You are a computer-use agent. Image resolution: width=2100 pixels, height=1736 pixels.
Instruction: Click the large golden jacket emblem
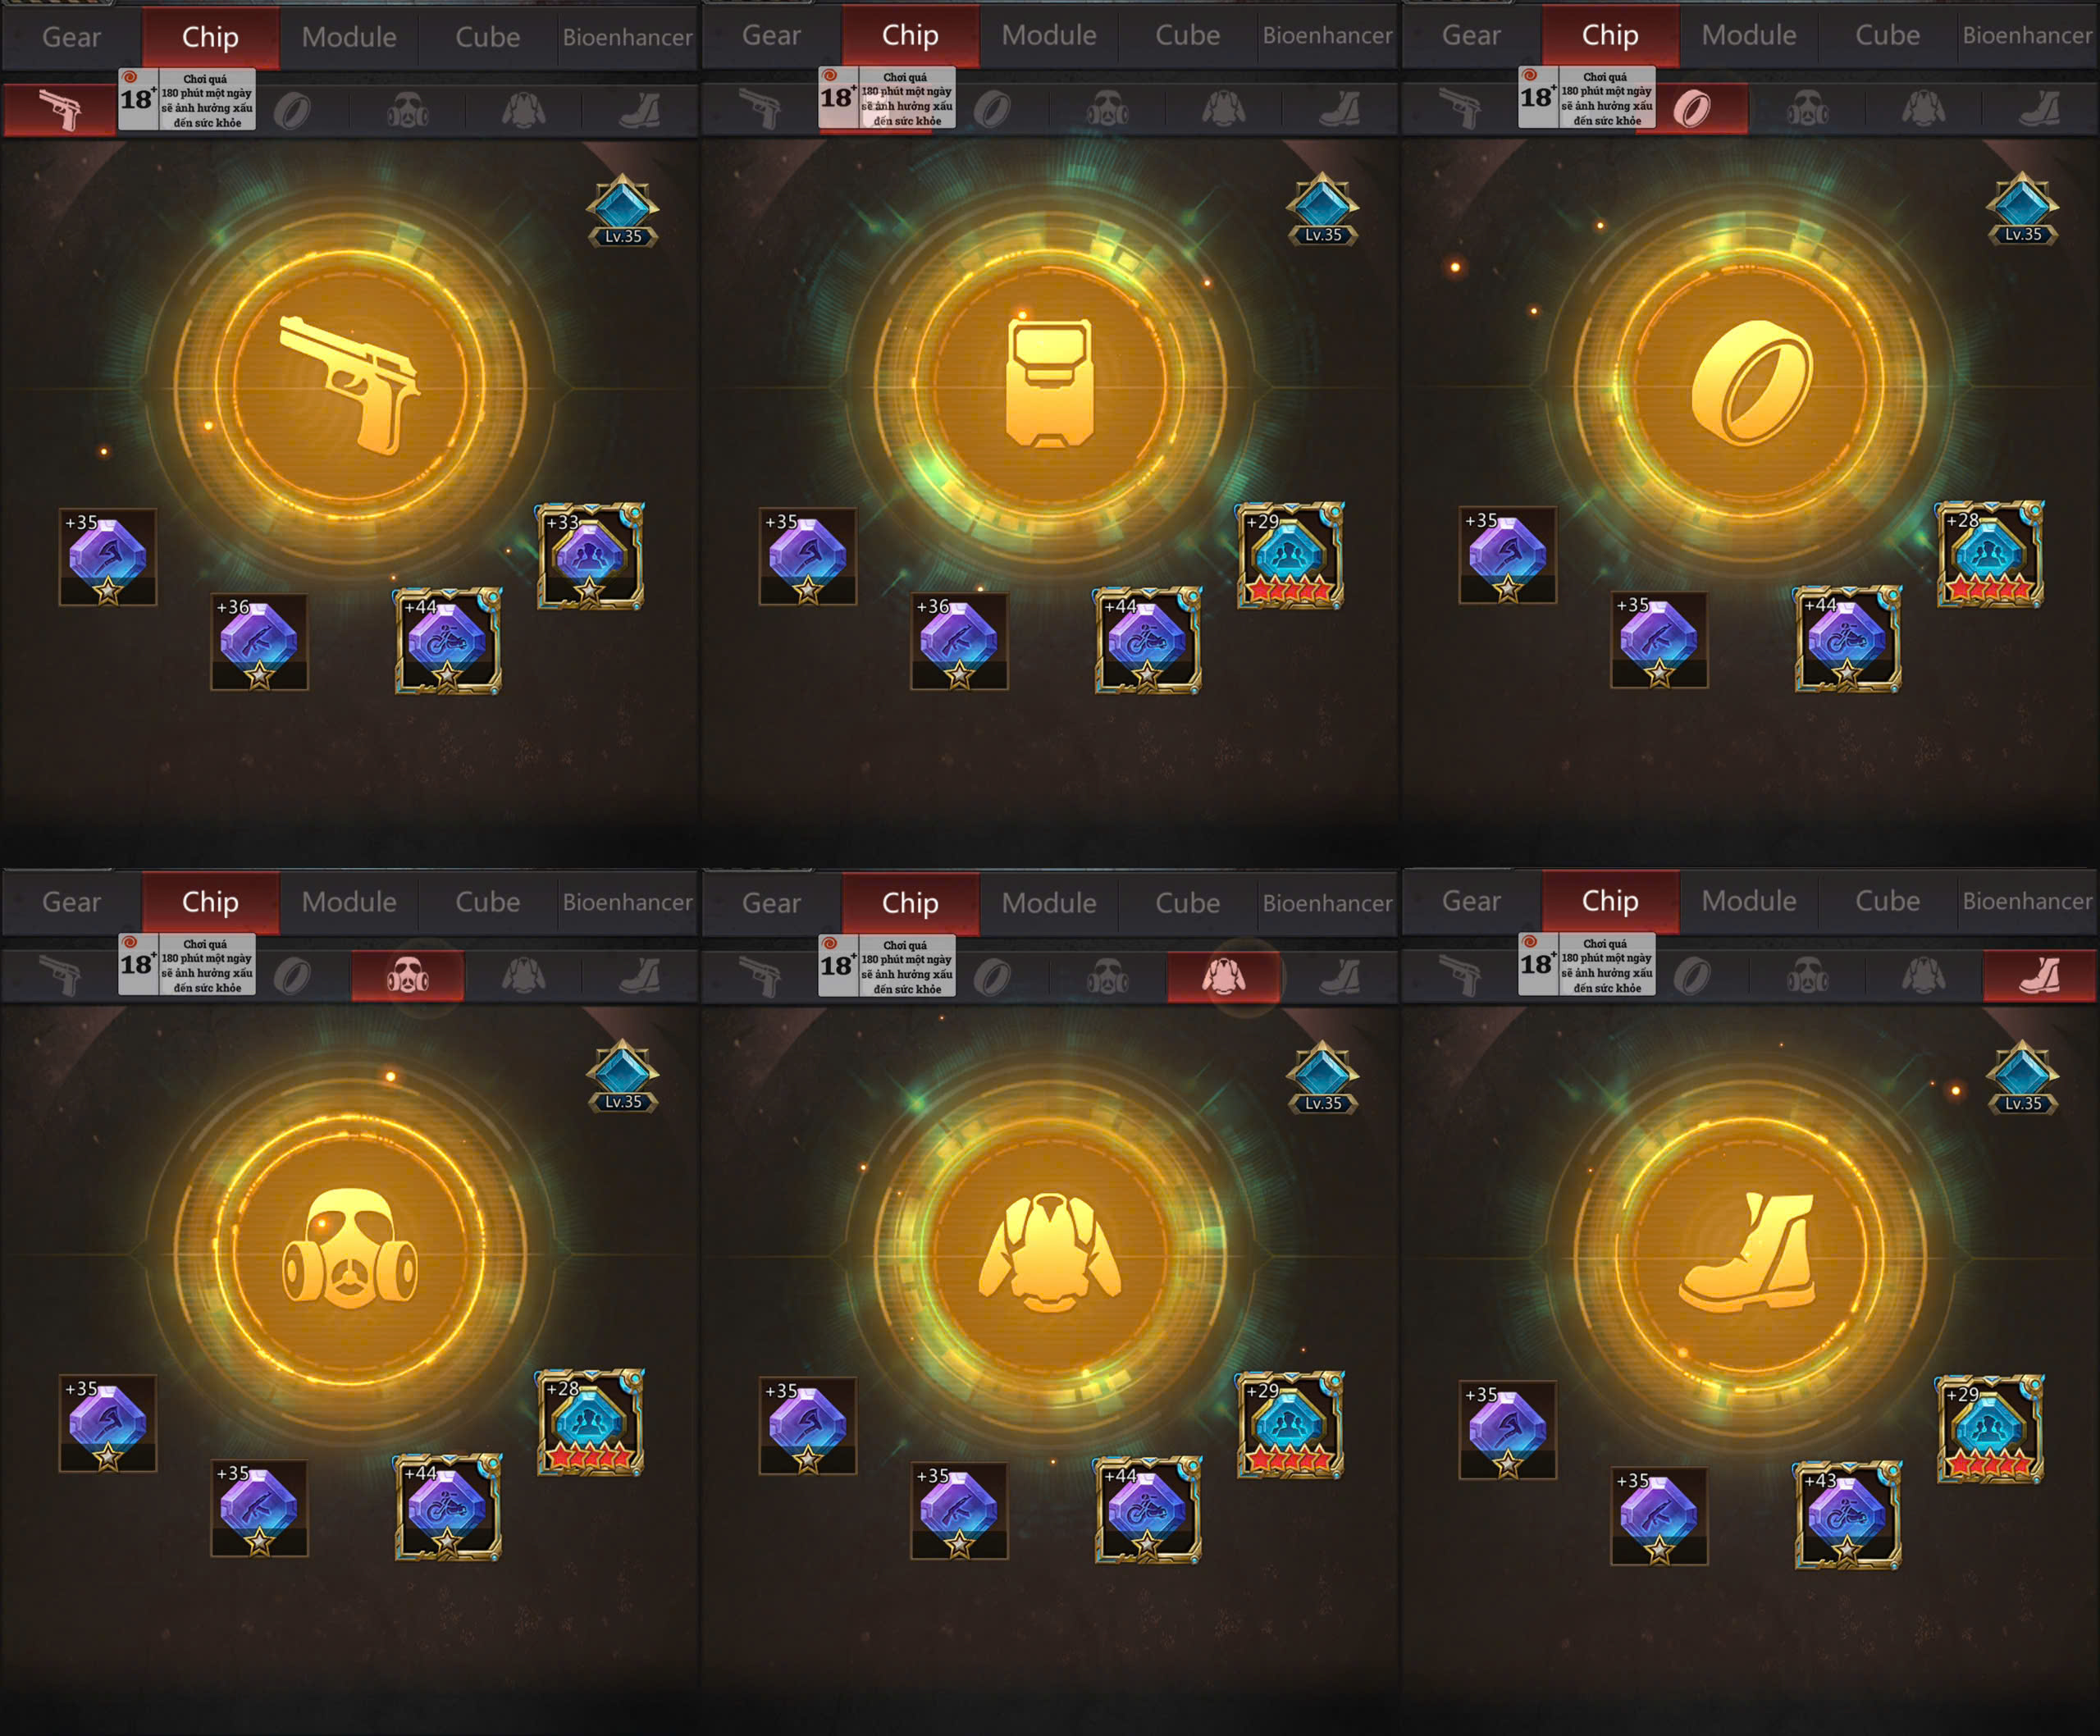[x=1050, y=1251]
